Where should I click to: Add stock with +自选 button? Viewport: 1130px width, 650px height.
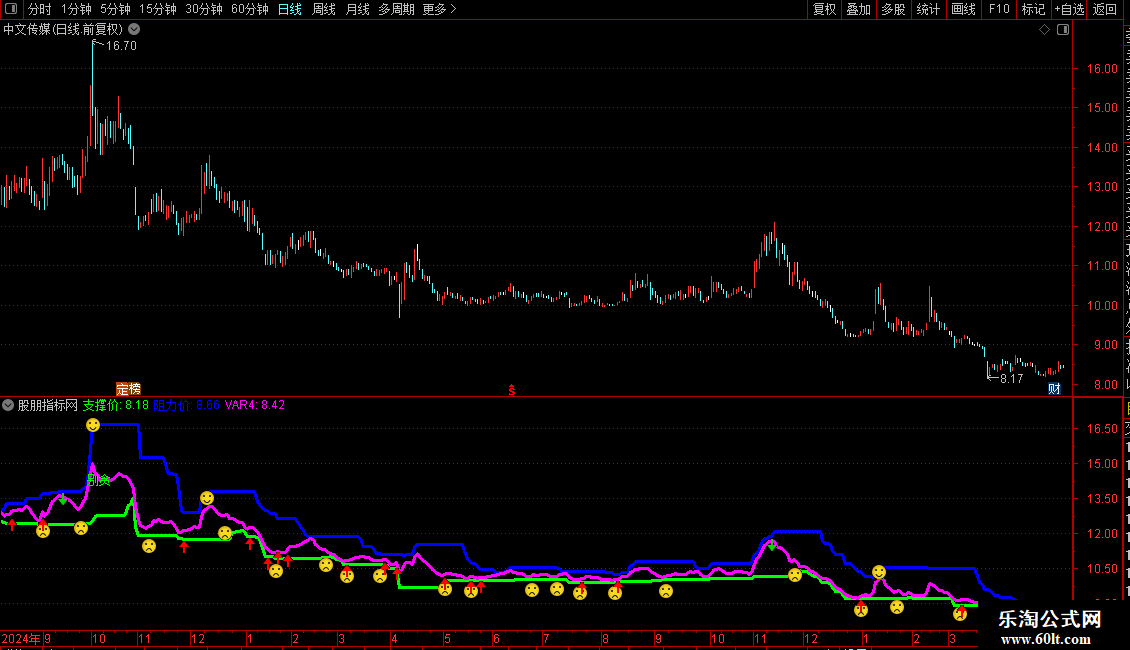point(1069,9)
